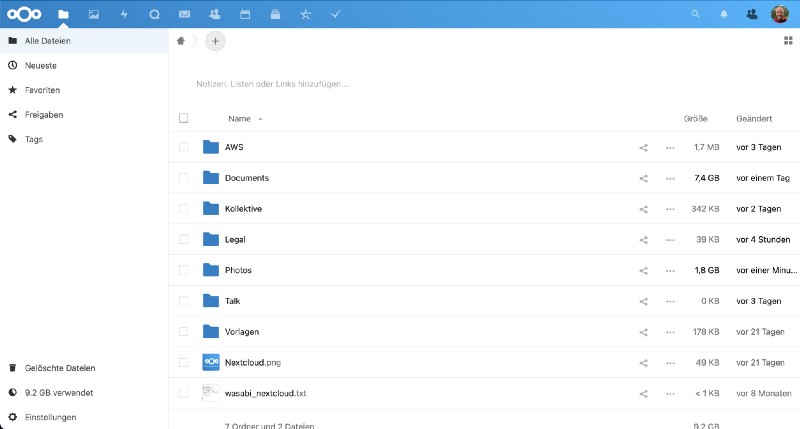Viewport: 800px width, 429px height.
Task: Open the Photos folder in file list
Action: click(238, 270)
